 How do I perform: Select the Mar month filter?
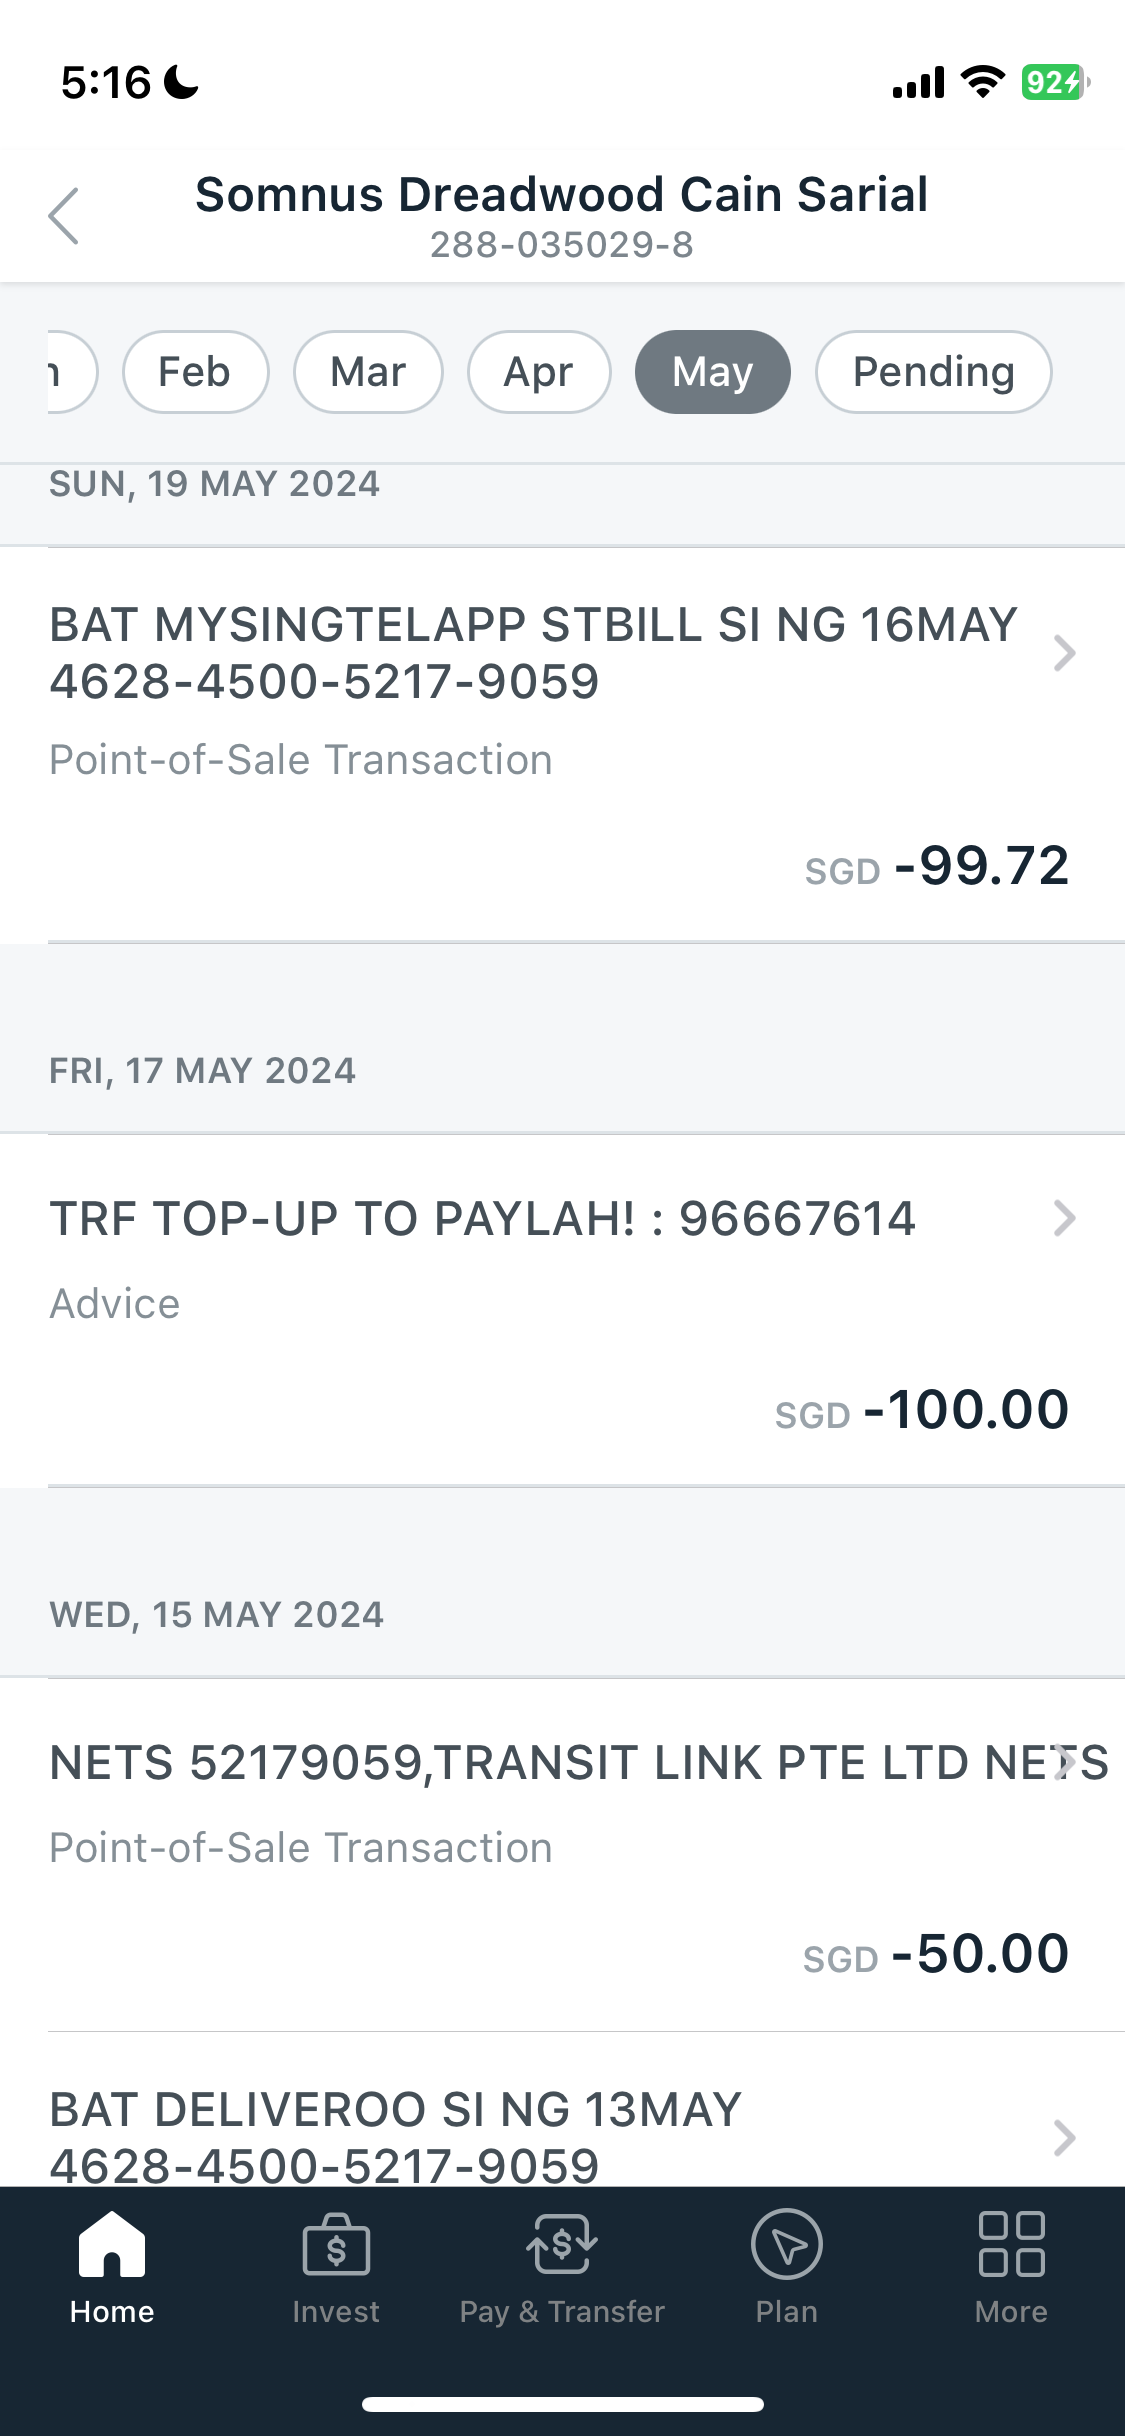[x=368, y=372]
